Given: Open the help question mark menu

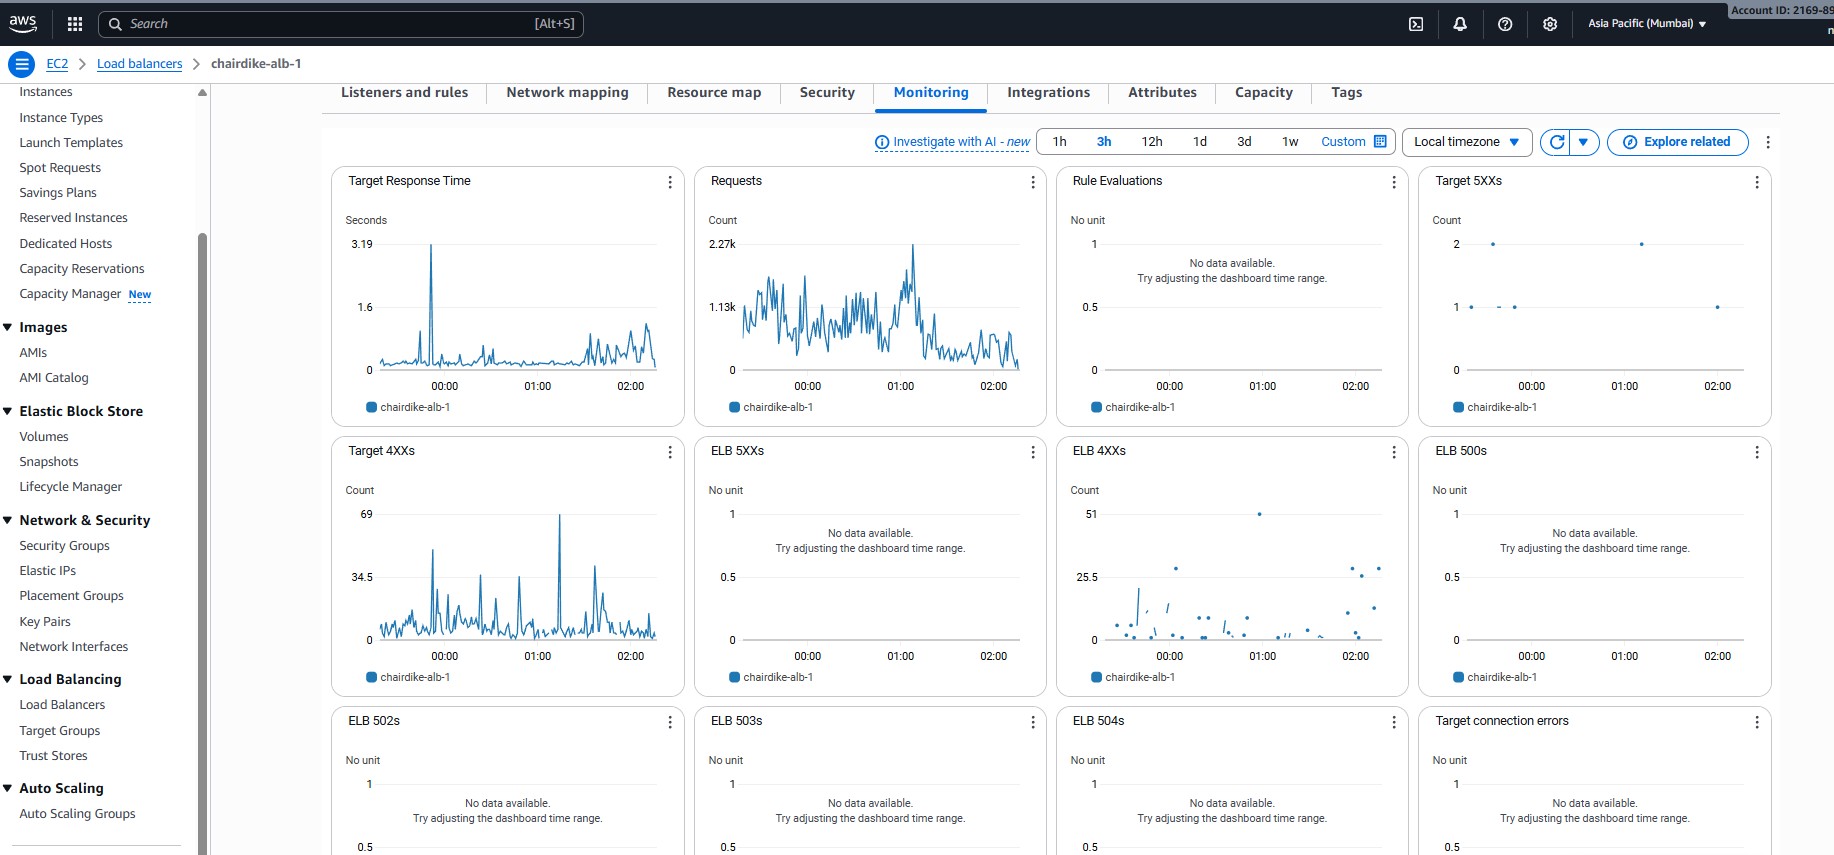Looking at the screenshot, I should point(1505,24).
